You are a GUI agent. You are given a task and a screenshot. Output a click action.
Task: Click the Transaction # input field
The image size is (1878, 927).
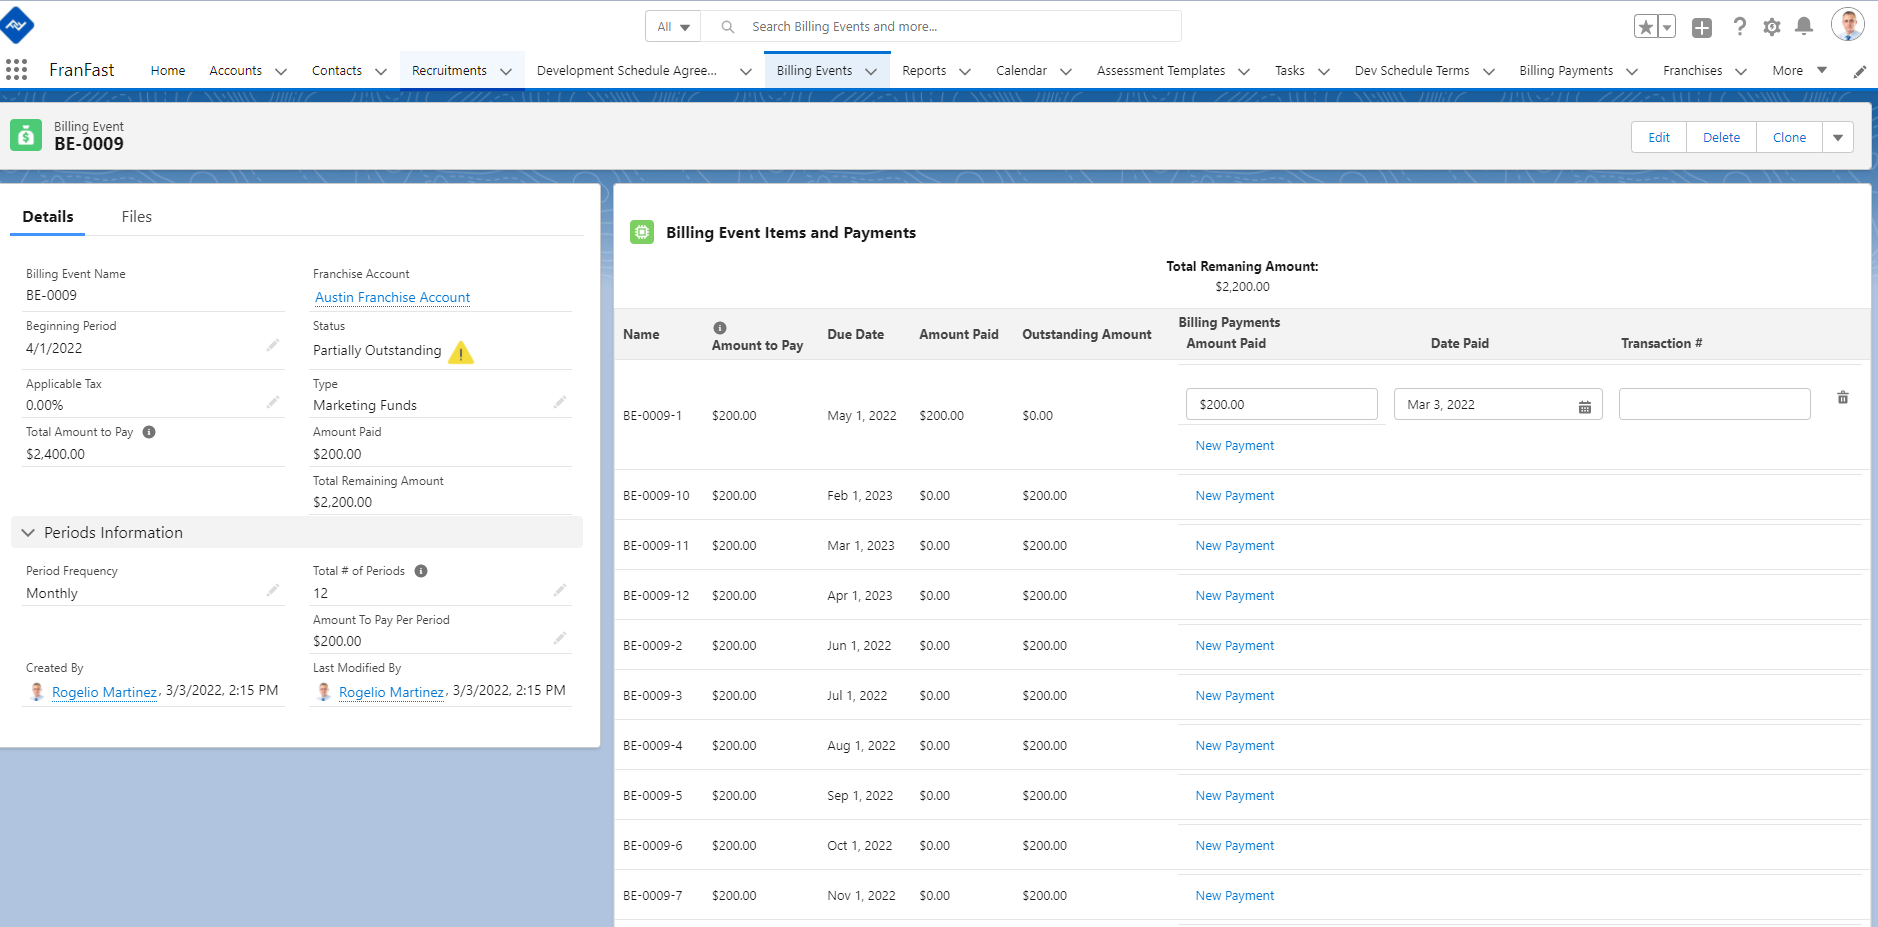pyautogui.click(x=1714, y=405)
